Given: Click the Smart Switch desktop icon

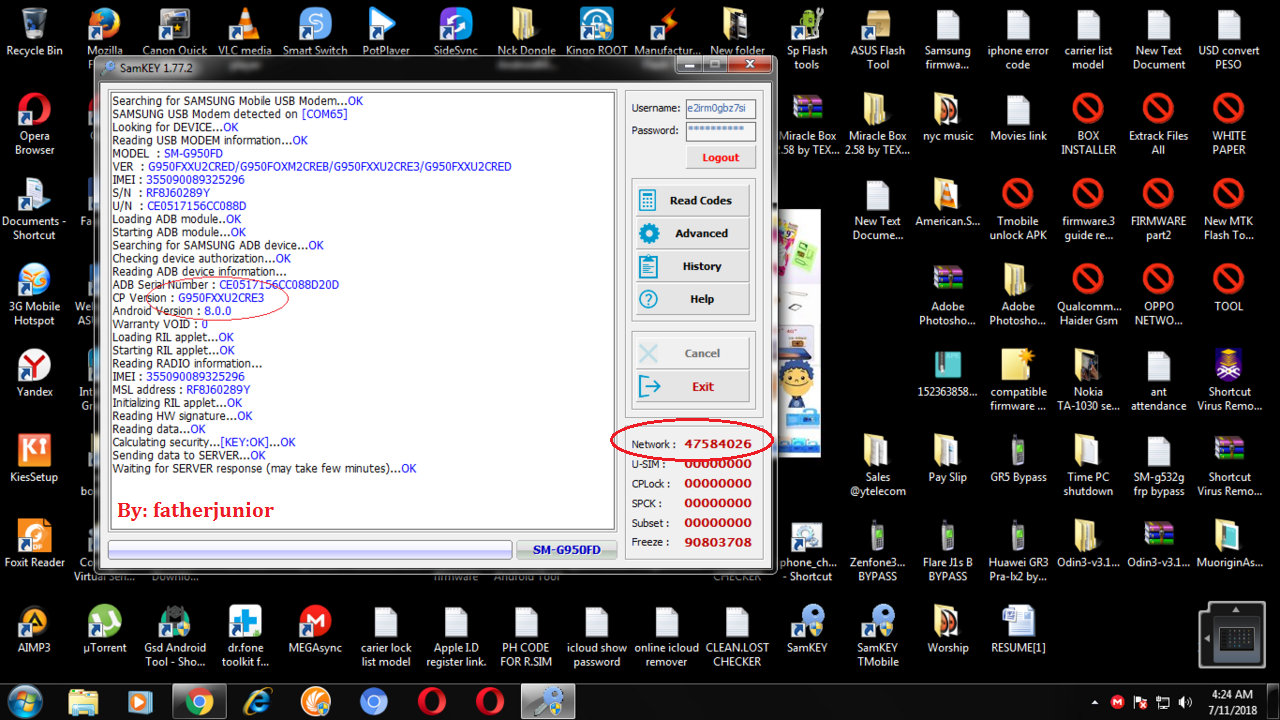Looking at the screenshot, I should [315, 32].
